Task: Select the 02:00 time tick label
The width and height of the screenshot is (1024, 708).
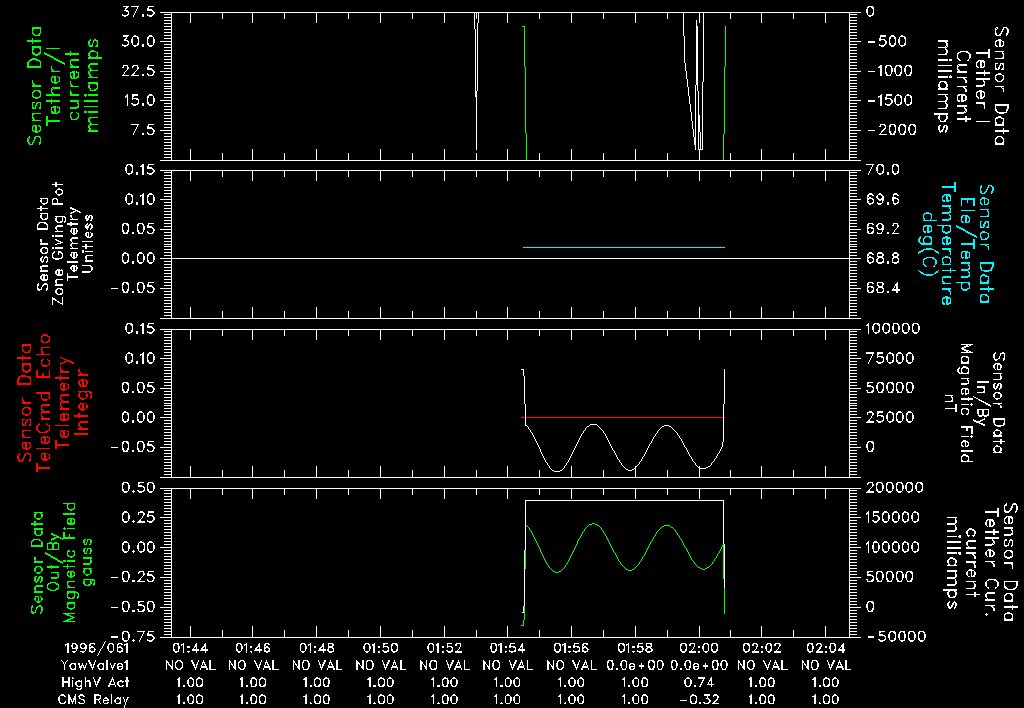Action: pos(699,649)
